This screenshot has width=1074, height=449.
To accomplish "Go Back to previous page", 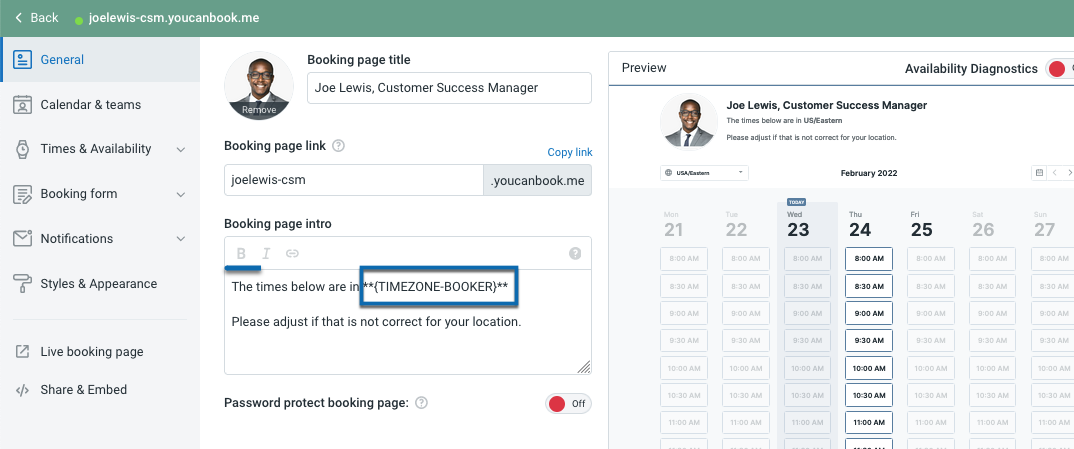I will coord(36,18).
